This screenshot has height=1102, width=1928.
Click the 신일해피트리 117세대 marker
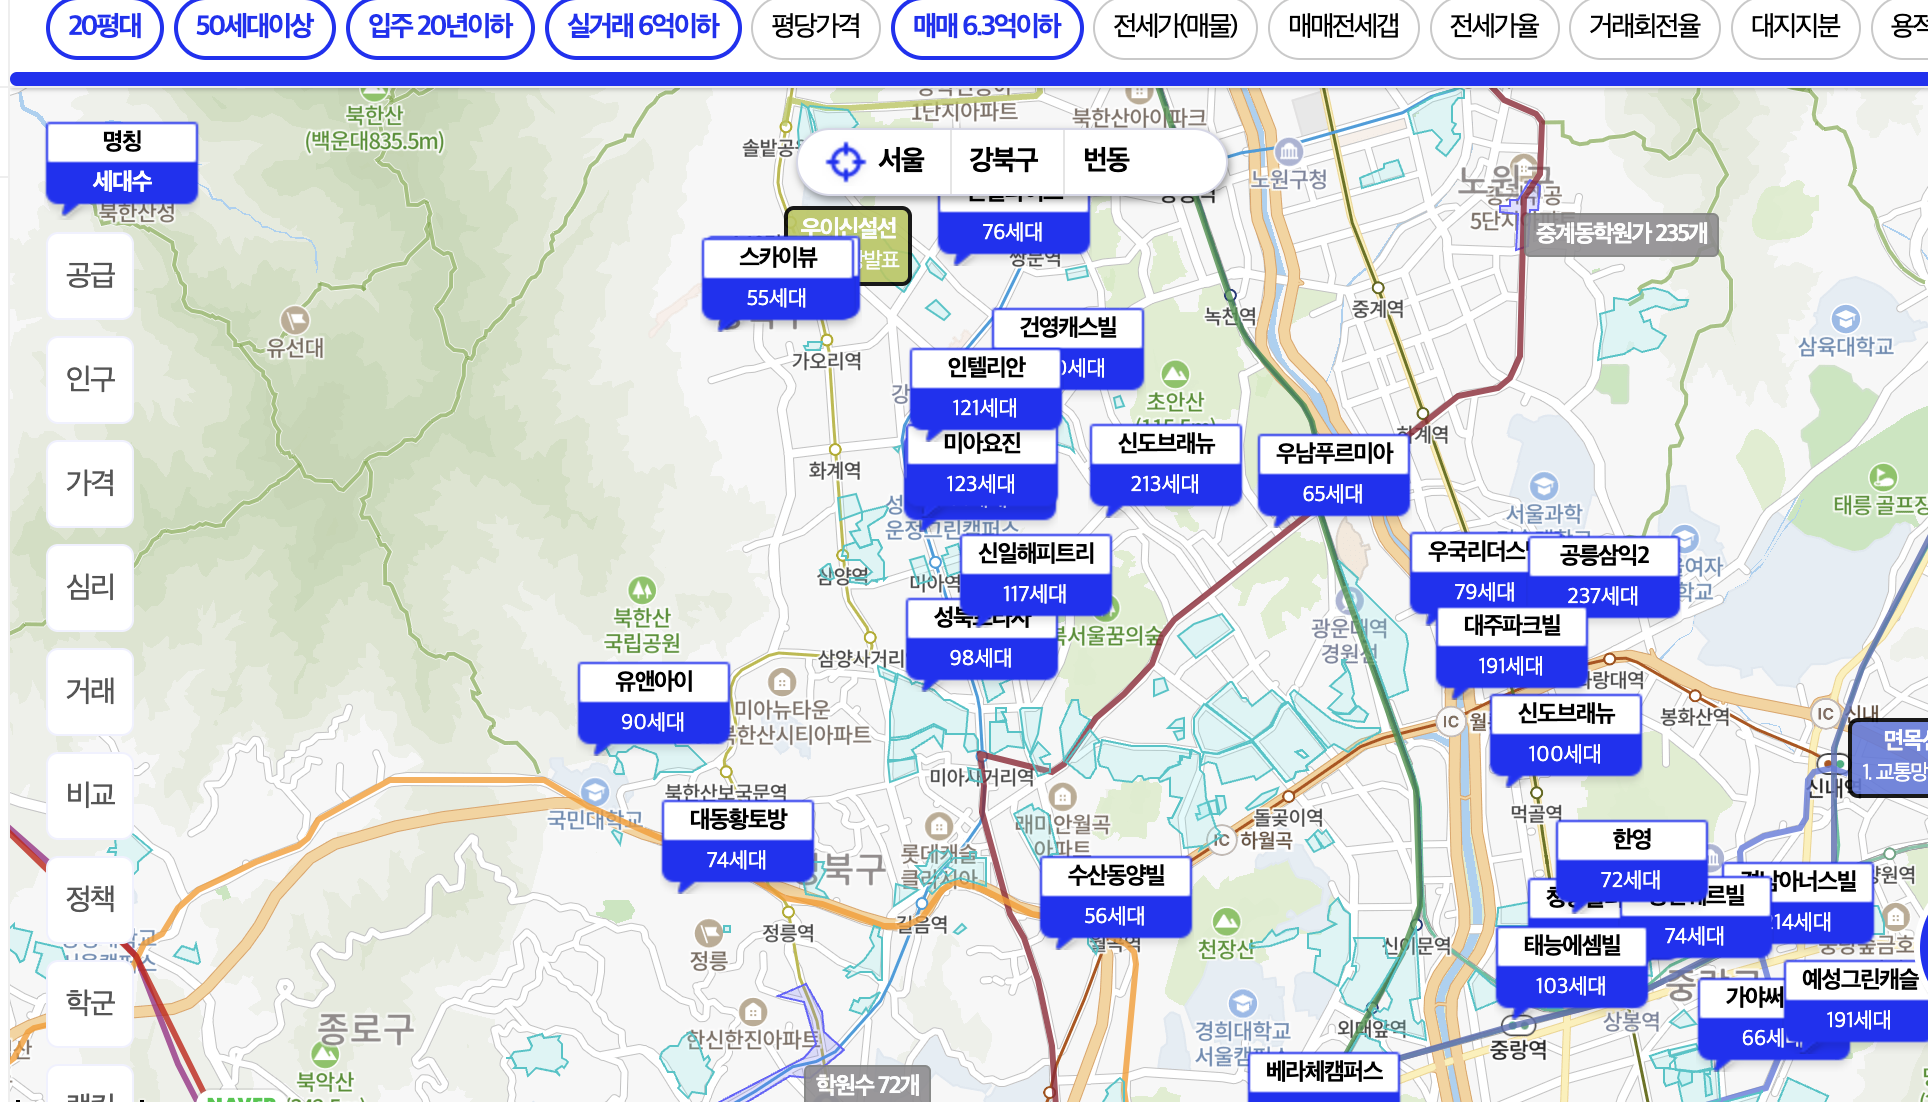tap(1035, 574)
